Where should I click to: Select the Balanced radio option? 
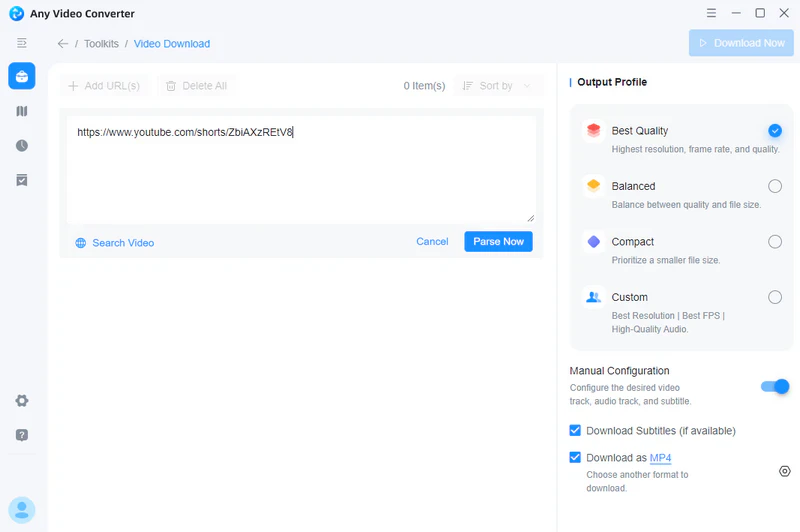[774, 186]
